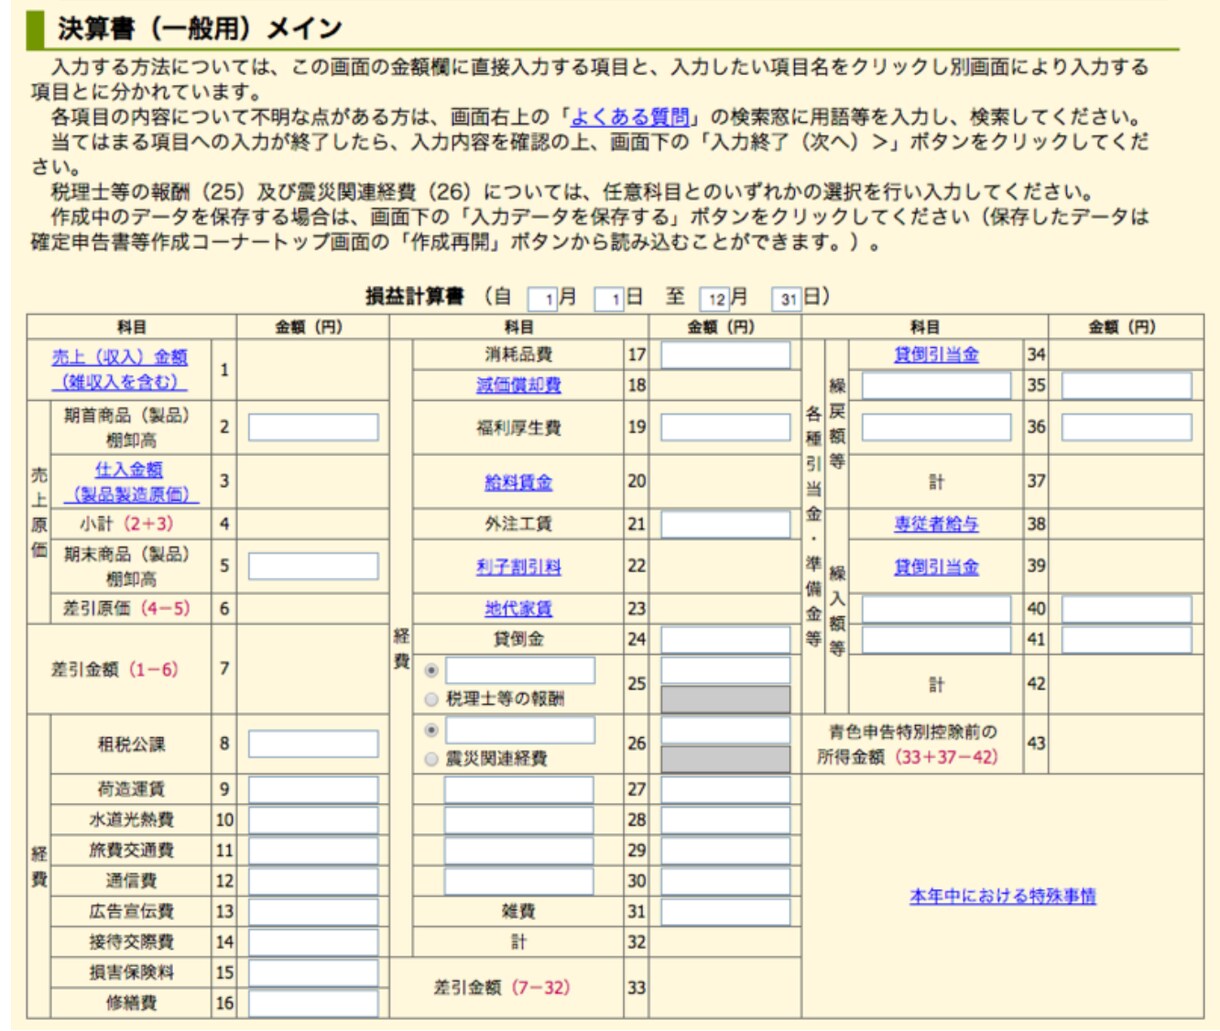Click the item name field in row 35
1220x1031 pixels.
click(936, 385)
